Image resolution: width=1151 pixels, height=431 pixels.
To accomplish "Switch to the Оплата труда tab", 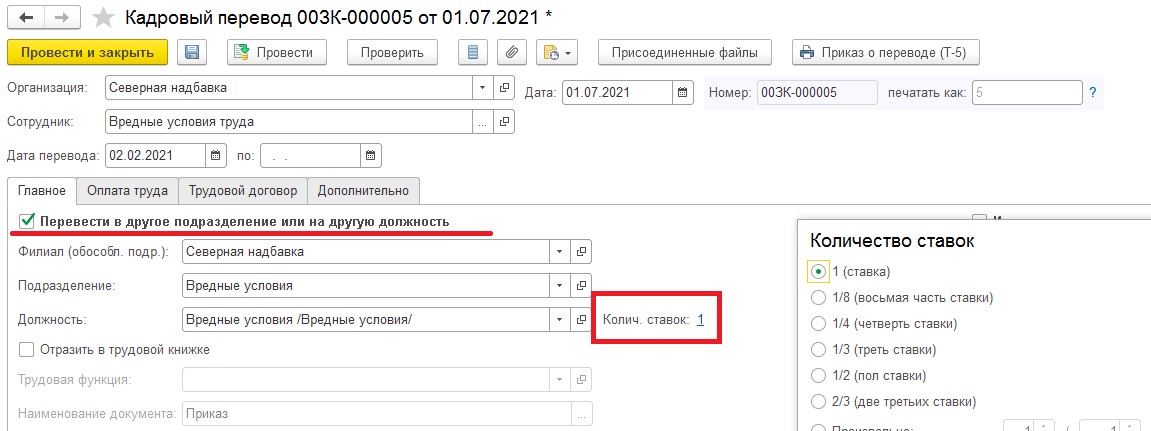I will click(x=127, y=190).
